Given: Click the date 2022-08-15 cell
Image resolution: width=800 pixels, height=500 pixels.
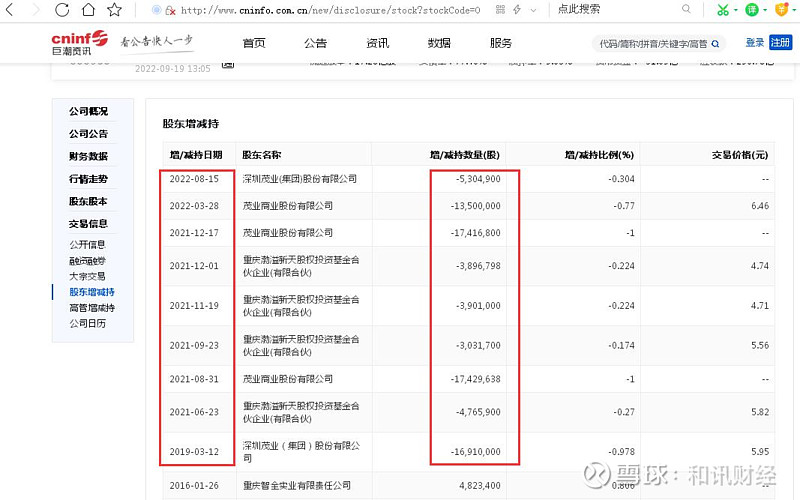Looking at the screenshot, I should point(194,179).
